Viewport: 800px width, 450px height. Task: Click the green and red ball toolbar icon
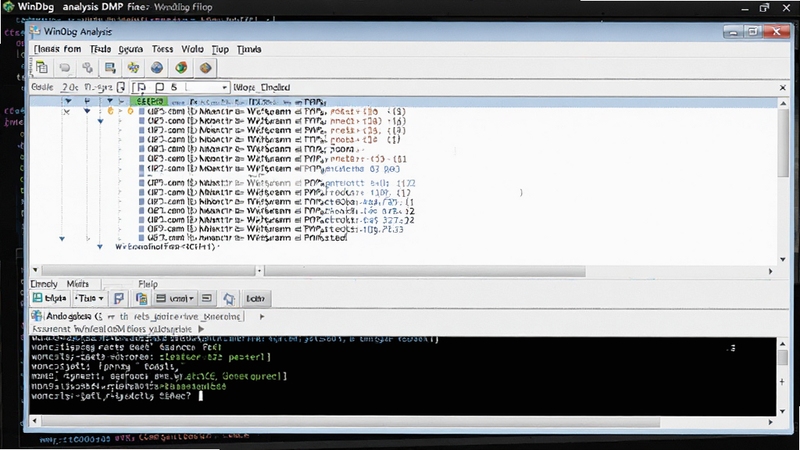[x=181, y=67]
